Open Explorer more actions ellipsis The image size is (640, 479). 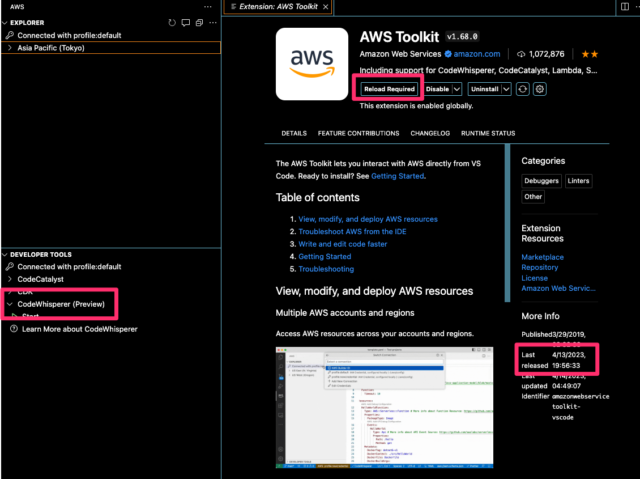(x=213, y=23)
